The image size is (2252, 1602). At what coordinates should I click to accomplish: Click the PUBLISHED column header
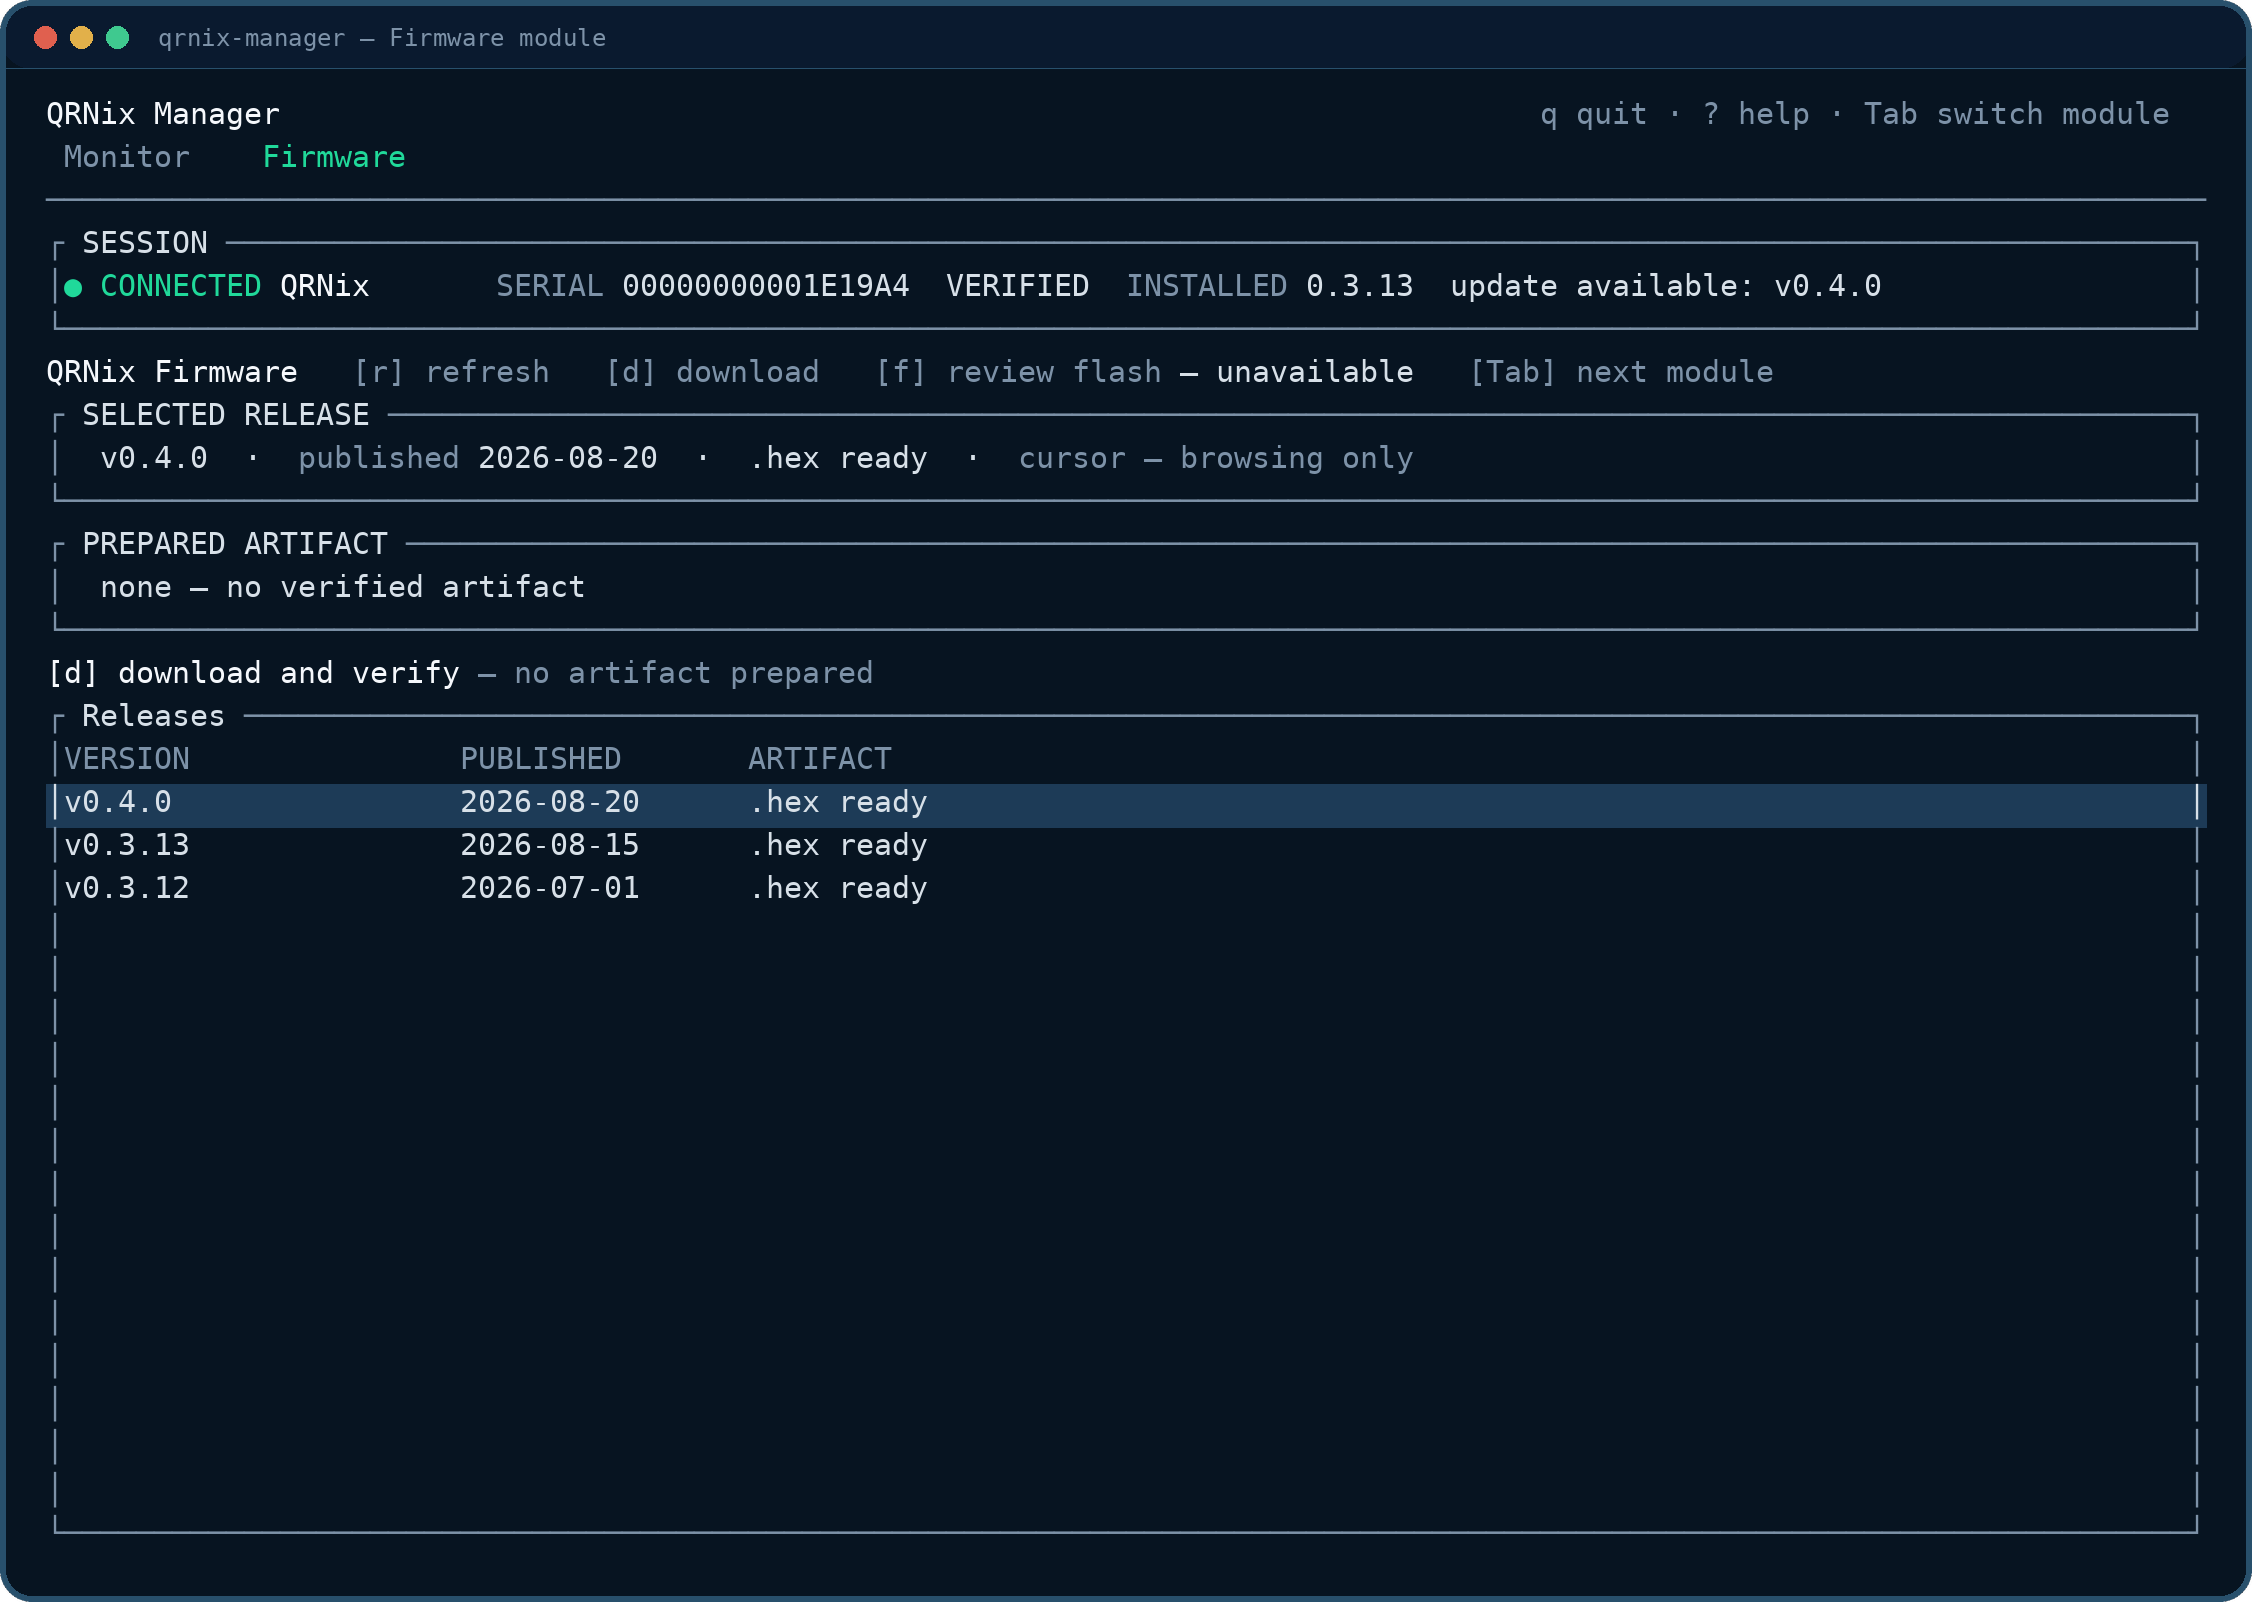pos(541,759)
